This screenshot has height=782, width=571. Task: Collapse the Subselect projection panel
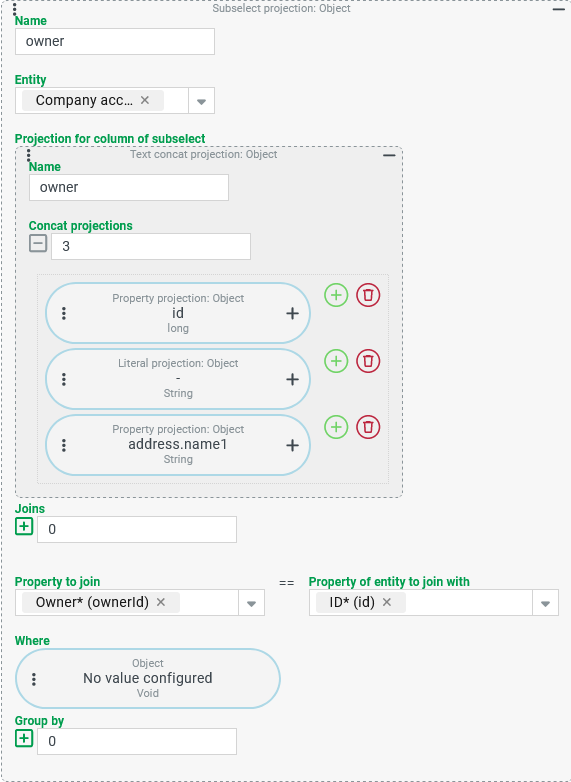click(x=559, y=9)
